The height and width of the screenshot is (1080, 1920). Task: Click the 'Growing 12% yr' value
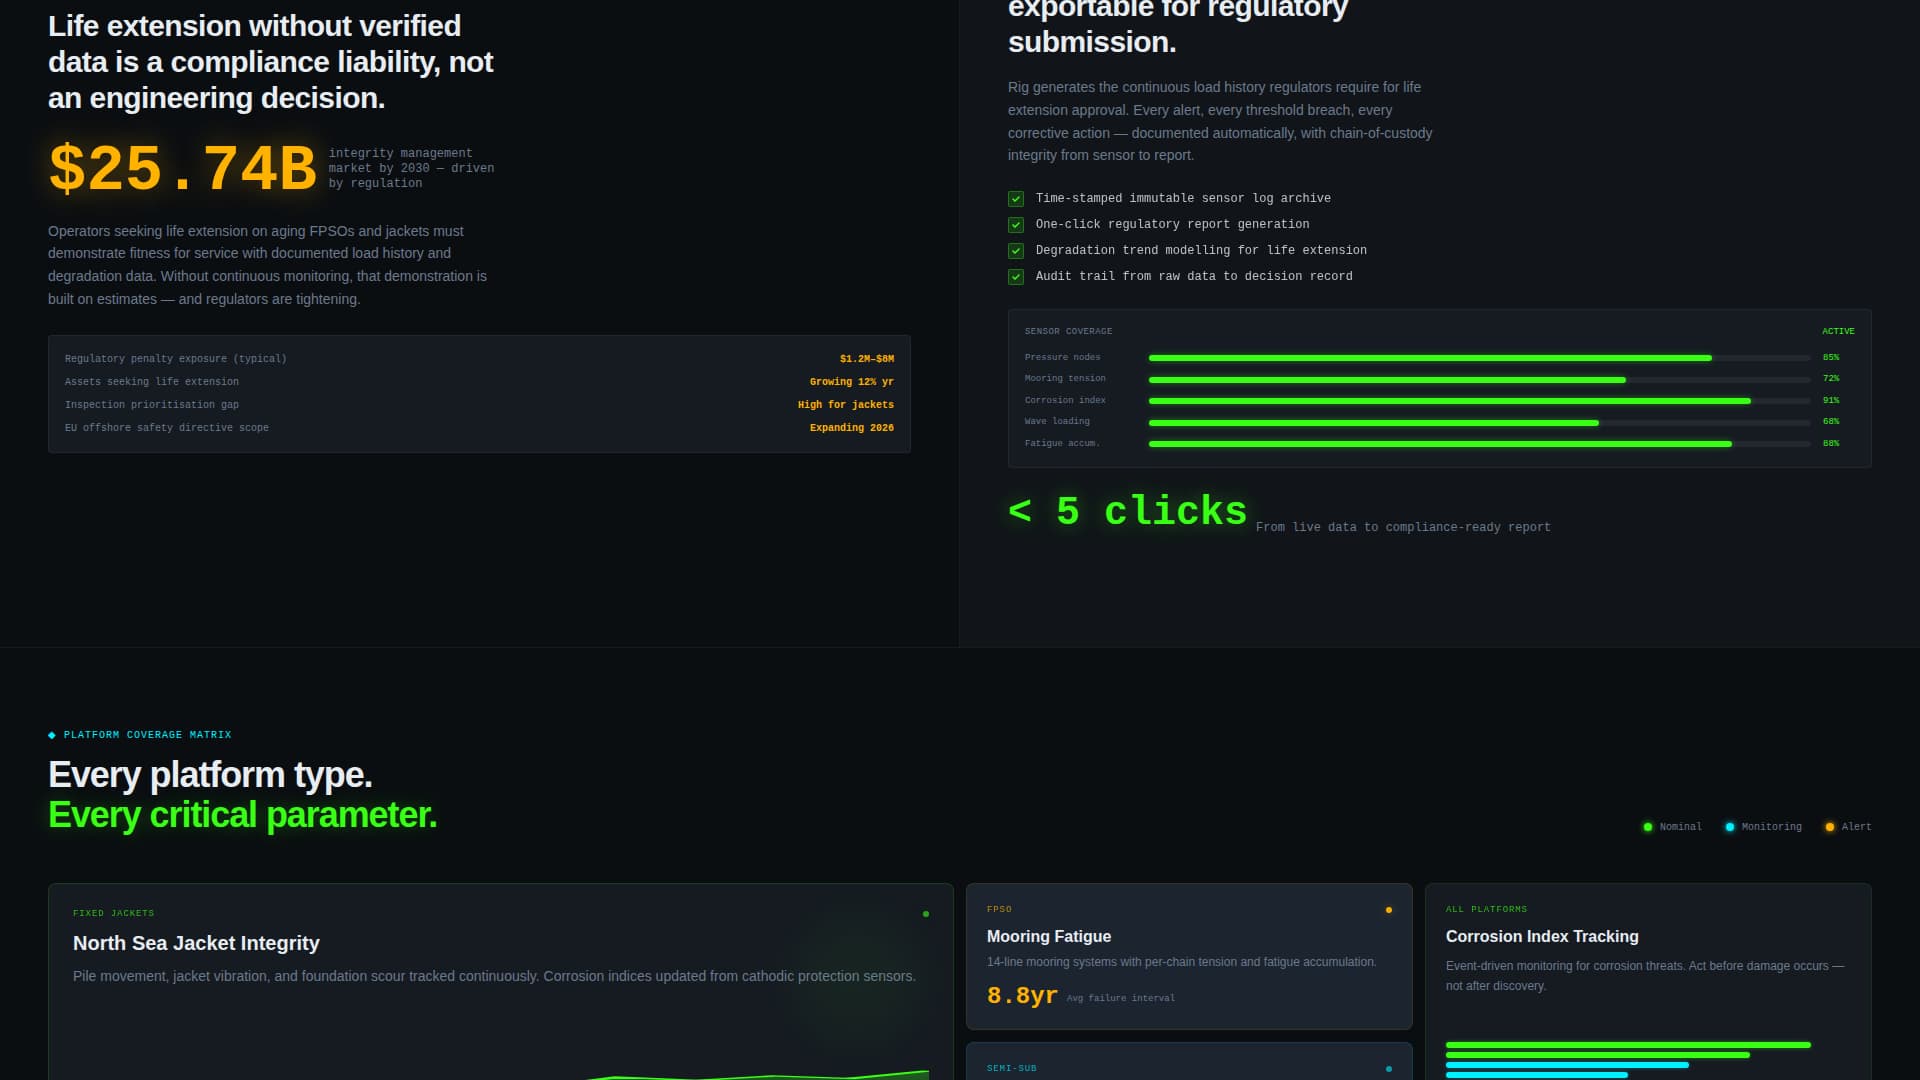pos(852,382)
